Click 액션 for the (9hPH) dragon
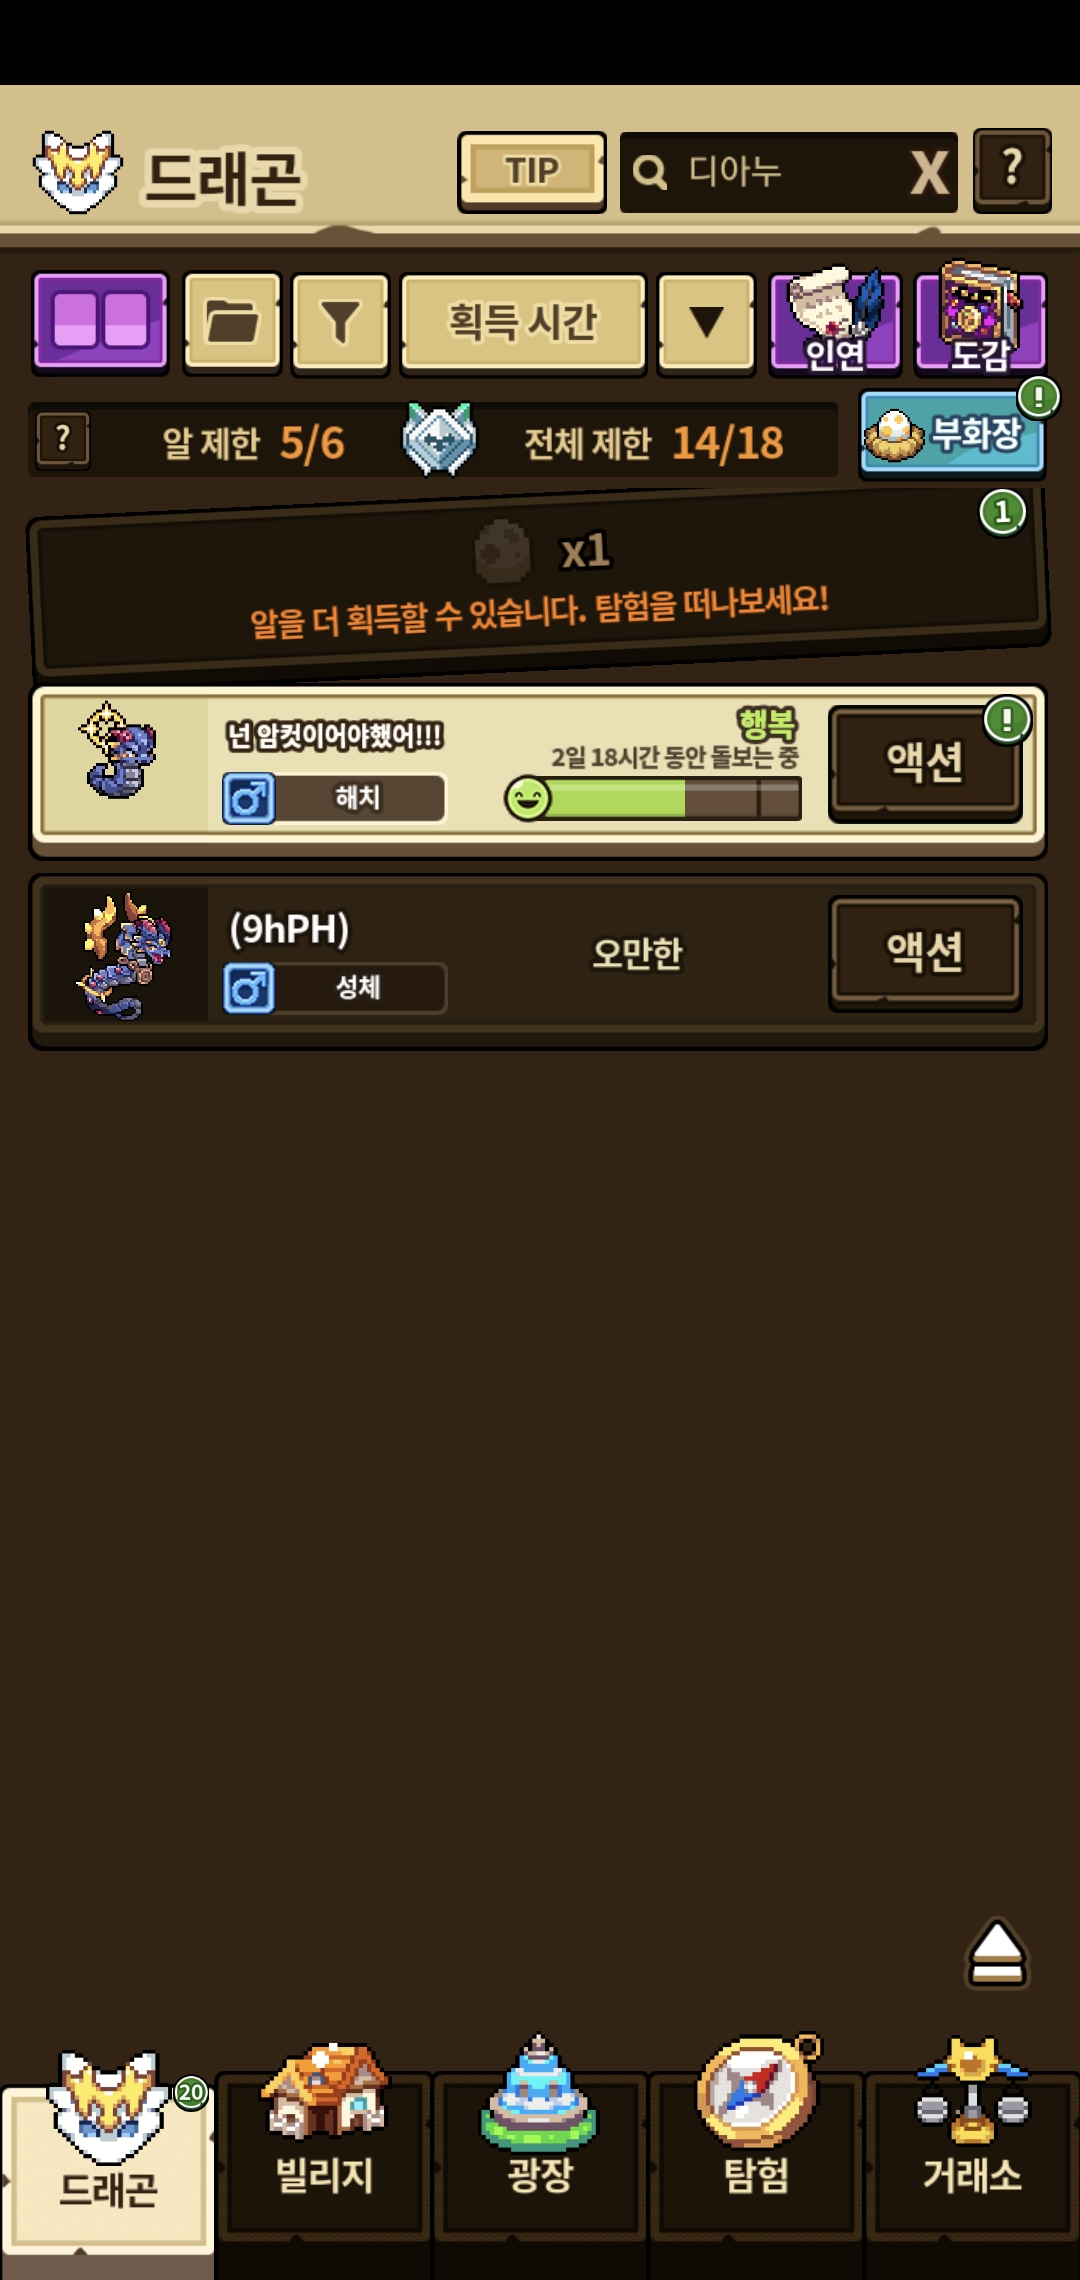 coord(925,951)
